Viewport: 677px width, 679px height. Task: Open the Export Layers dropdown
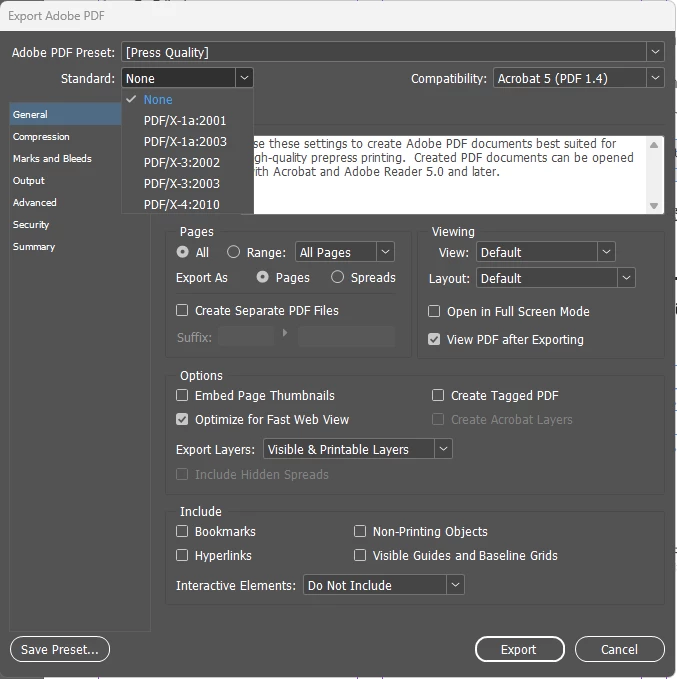pyautogui.click(x=358, y=449)
